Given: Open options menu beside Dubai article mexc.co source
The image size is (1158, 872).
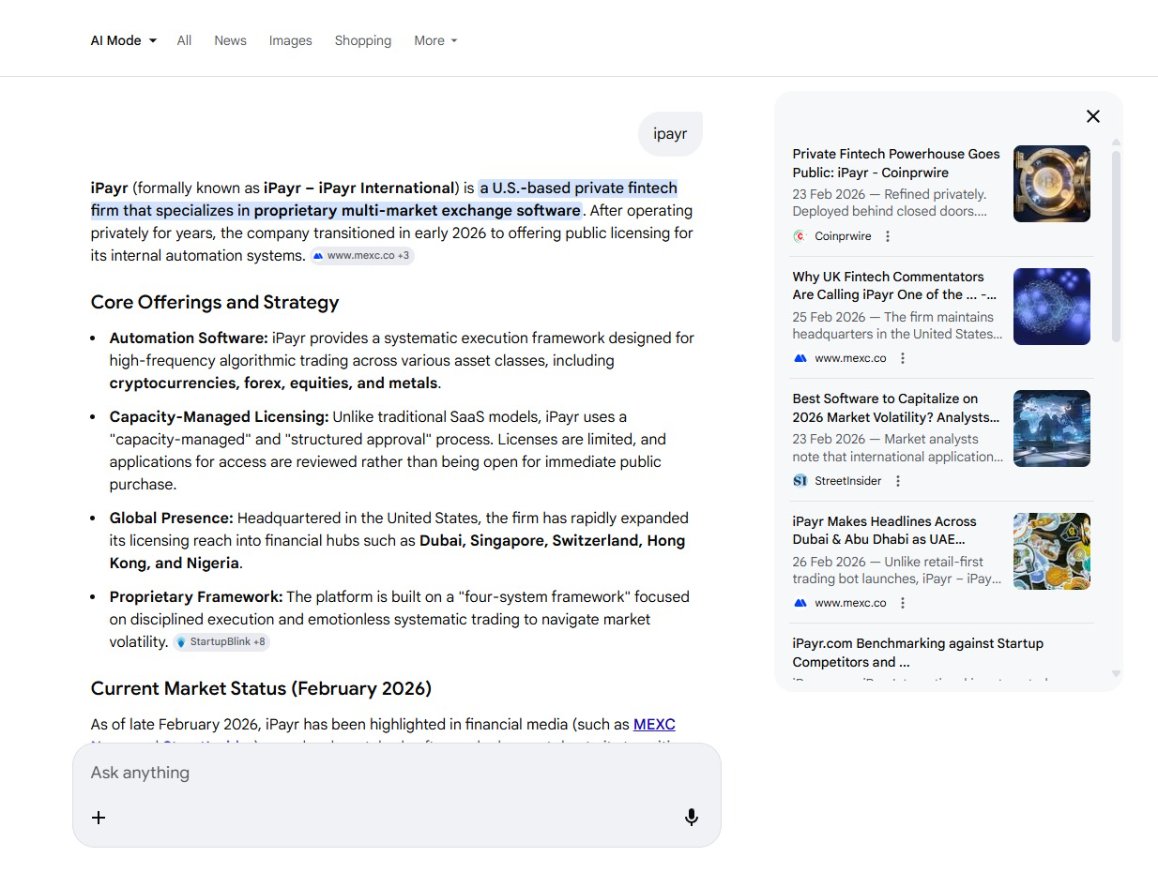Looking at the screenshot, I should pyautogui.click(x=902, y=602).
